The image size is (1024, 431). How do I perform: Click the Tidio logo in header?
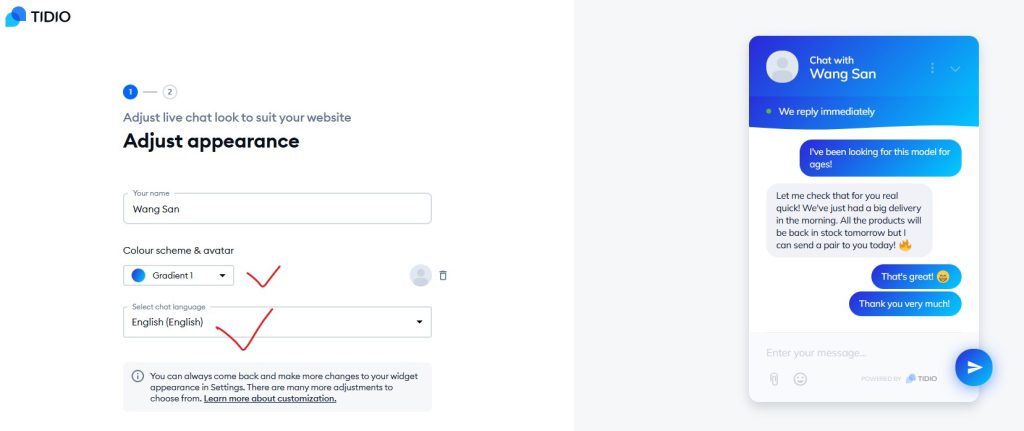37,17
